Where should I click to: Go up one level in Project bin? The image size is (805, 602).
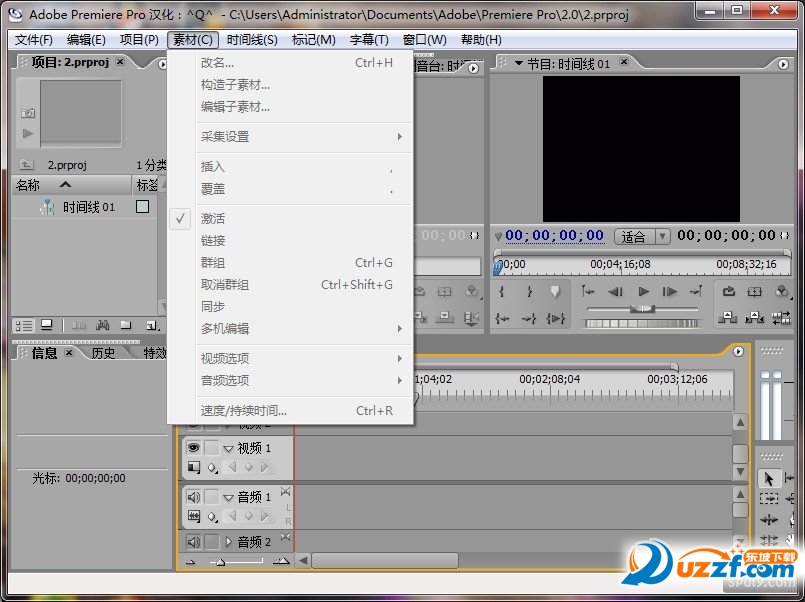click(x=26, y=165)
